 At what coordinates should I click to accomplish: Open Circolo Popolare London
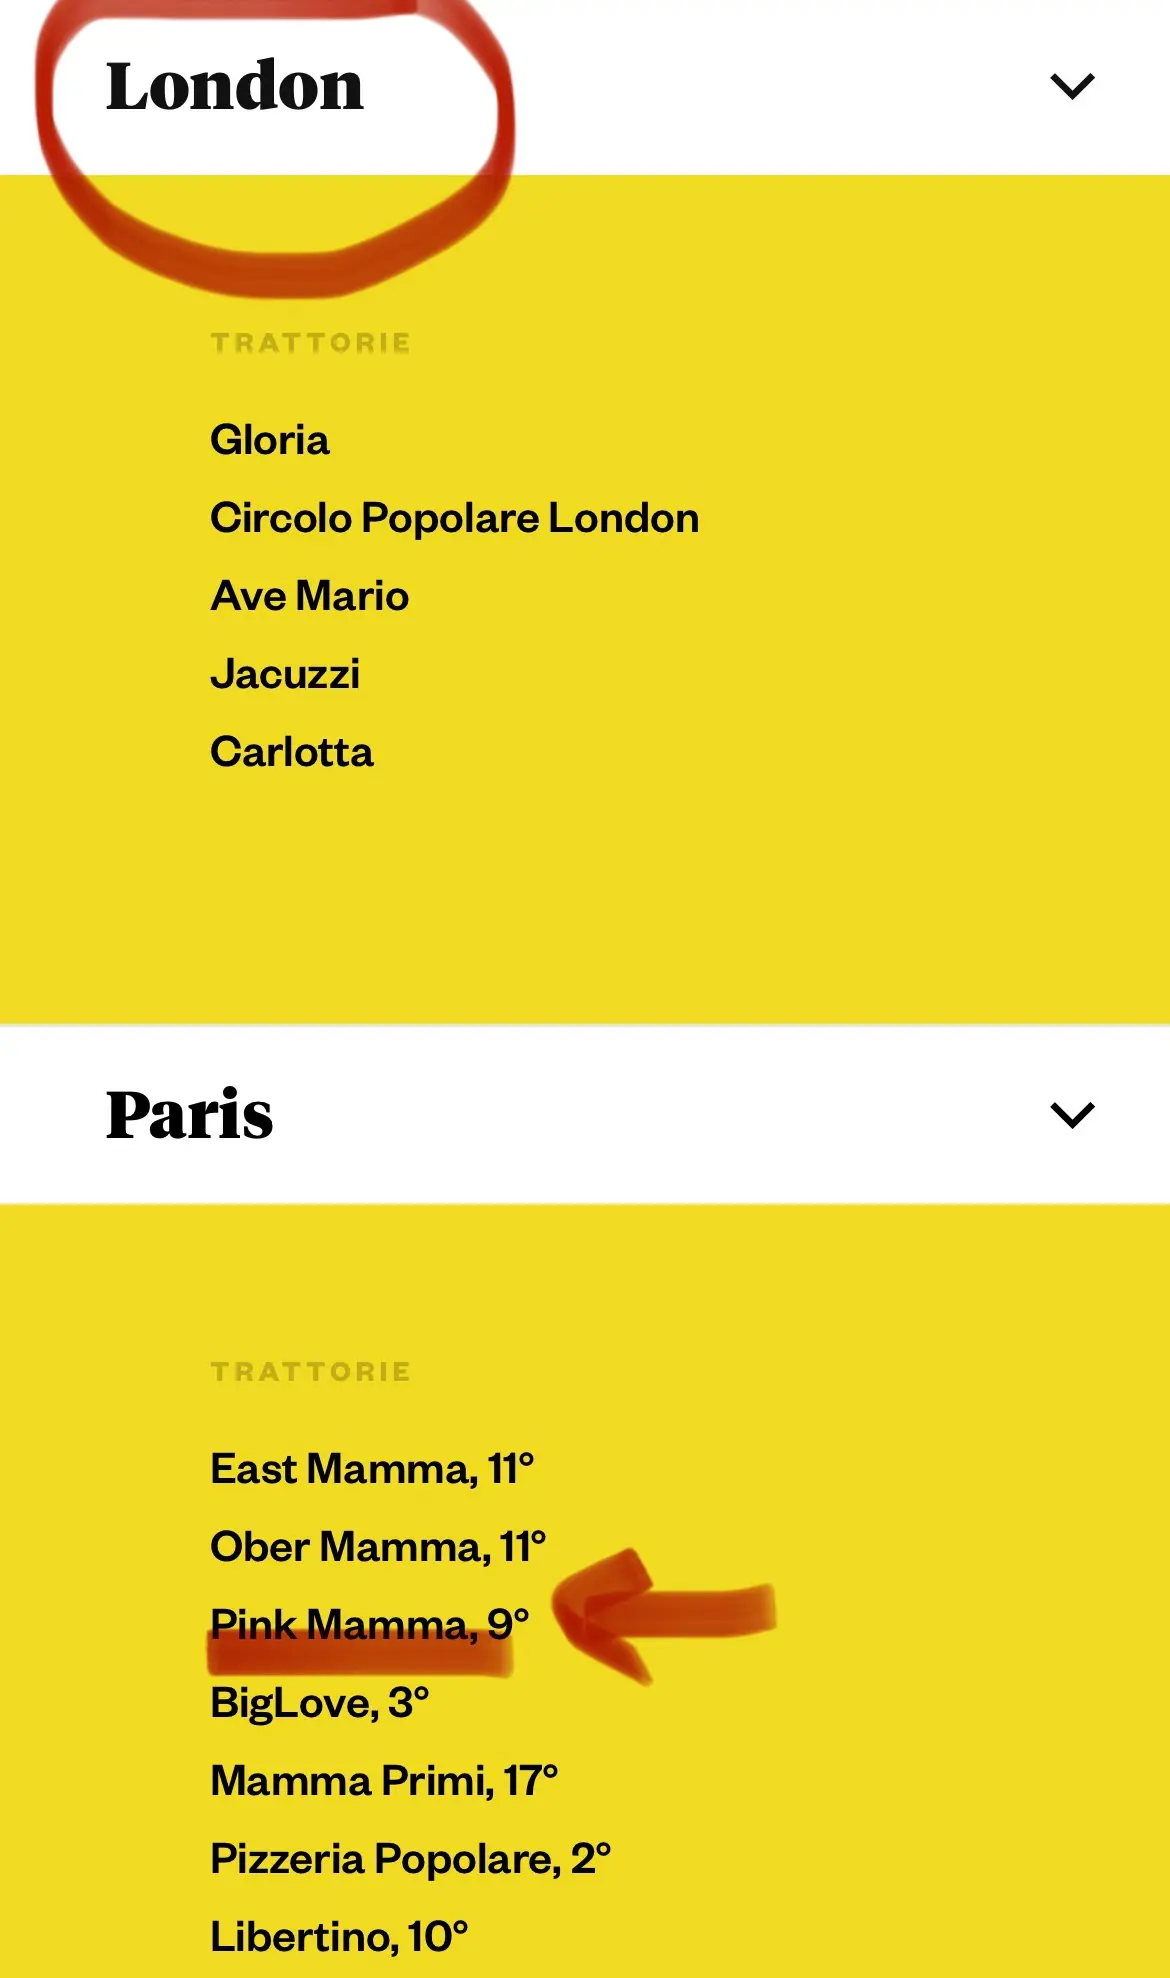pos(455,518)
